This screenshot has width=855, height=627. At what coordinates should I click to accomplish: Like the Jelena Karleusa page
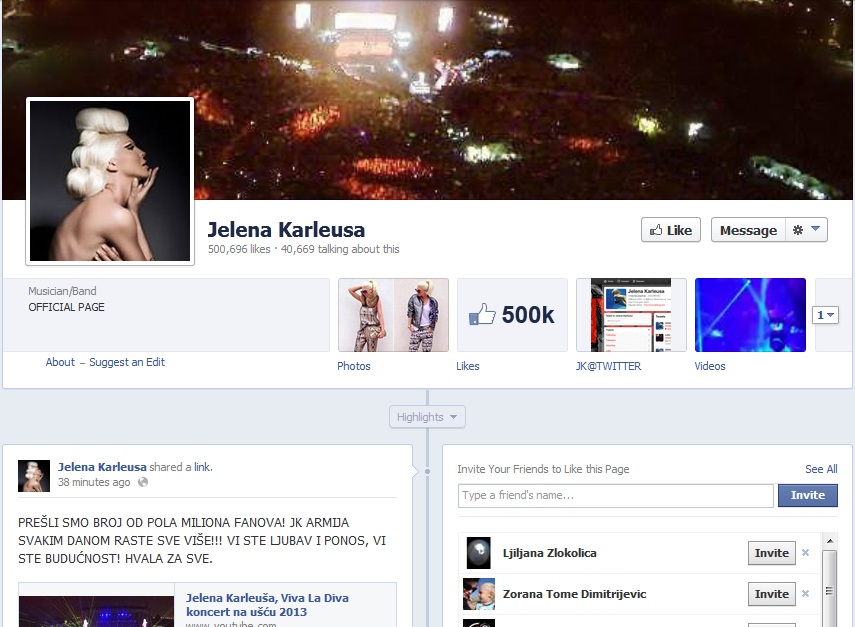point(670,230)
